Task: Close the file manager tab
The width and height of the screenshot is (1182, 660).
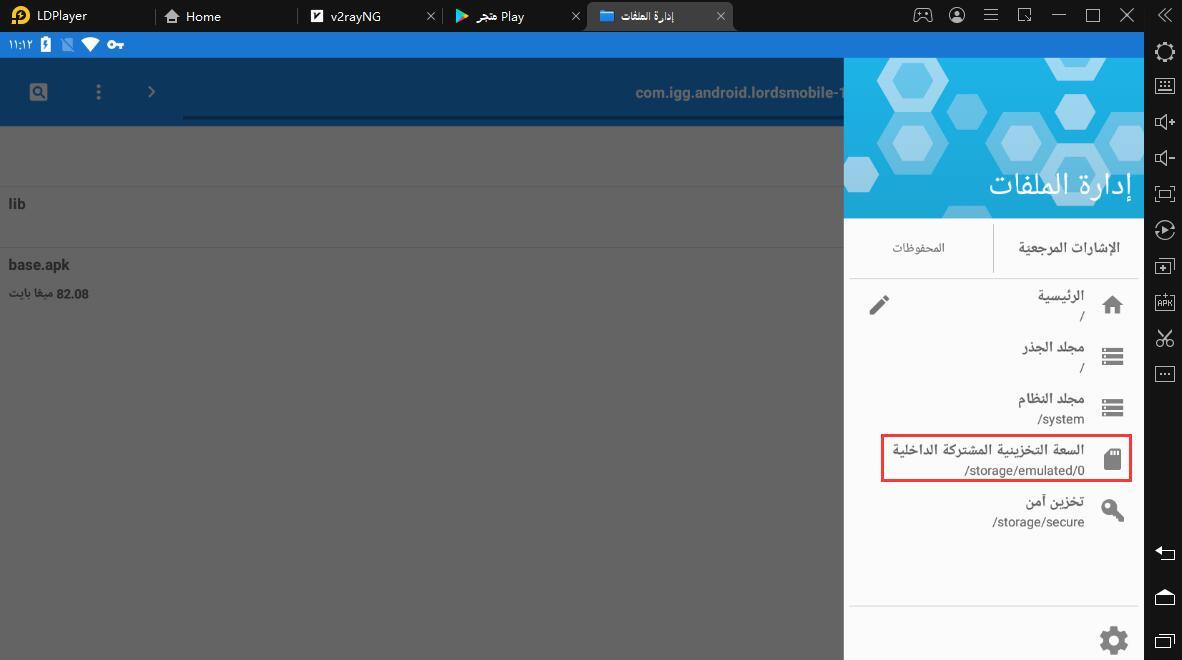Action: pos(721,16)
